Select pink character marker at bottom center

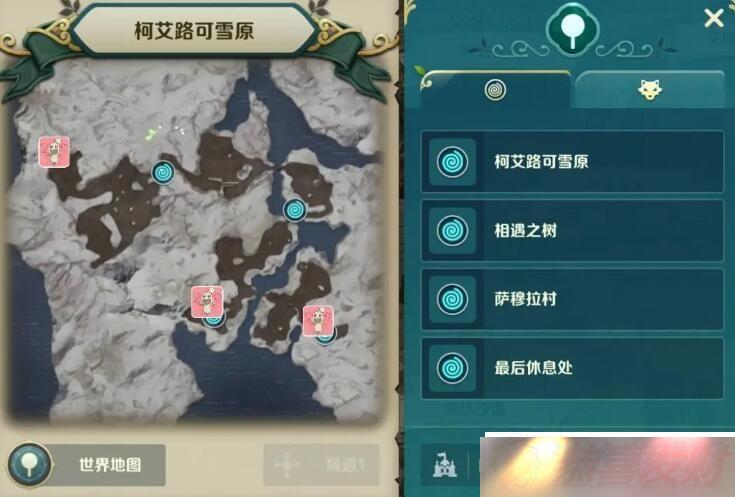tap(207, 301)
